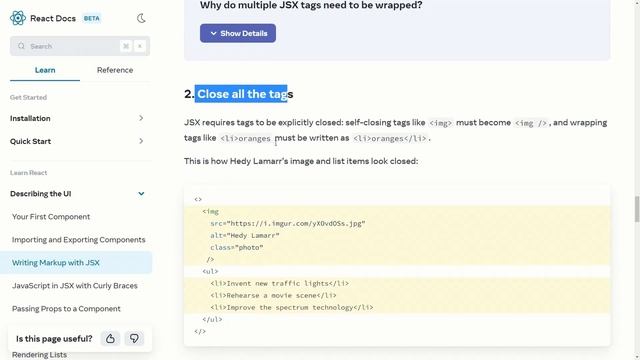
Task: Click the Close all the tags heading
Action: pos(239,94)
